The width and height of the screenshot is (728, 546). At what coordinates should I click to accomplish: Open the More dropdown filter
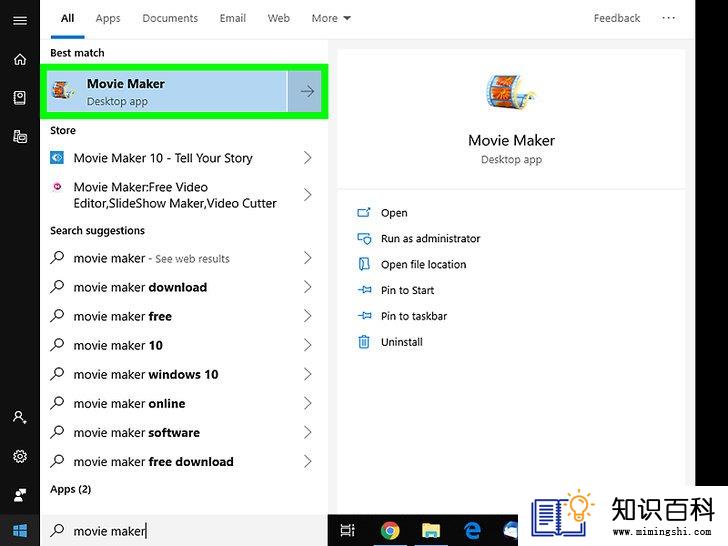[x=331, y=18]
